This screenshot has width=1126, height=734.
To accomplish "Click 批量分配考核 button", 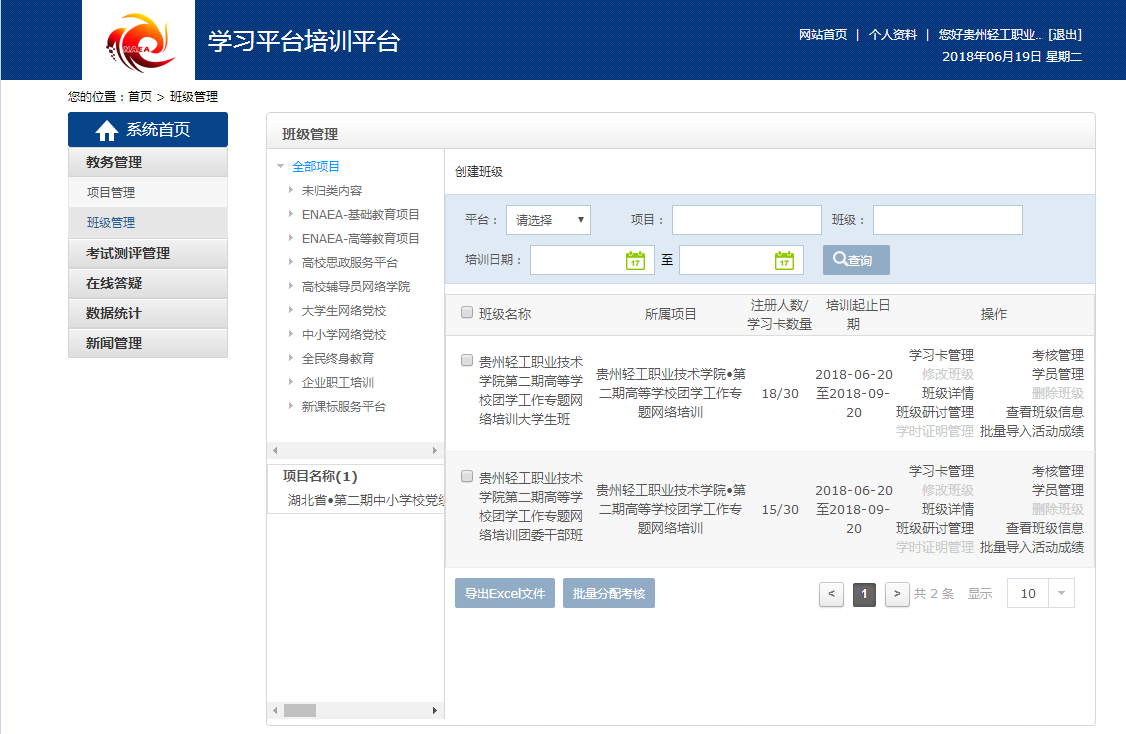I will tap(609, 593).
